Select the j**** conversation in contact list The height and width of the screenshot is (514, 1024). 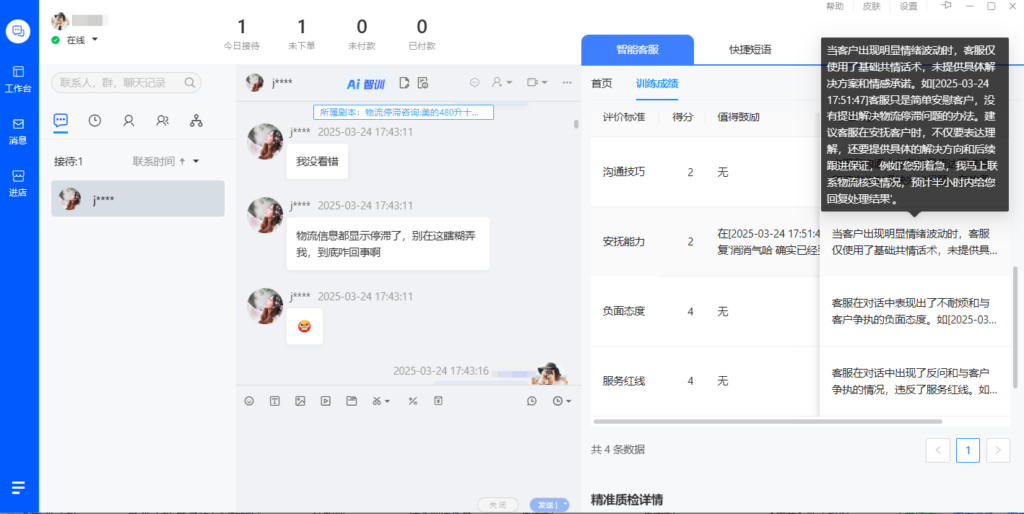[x=138, y=199]
